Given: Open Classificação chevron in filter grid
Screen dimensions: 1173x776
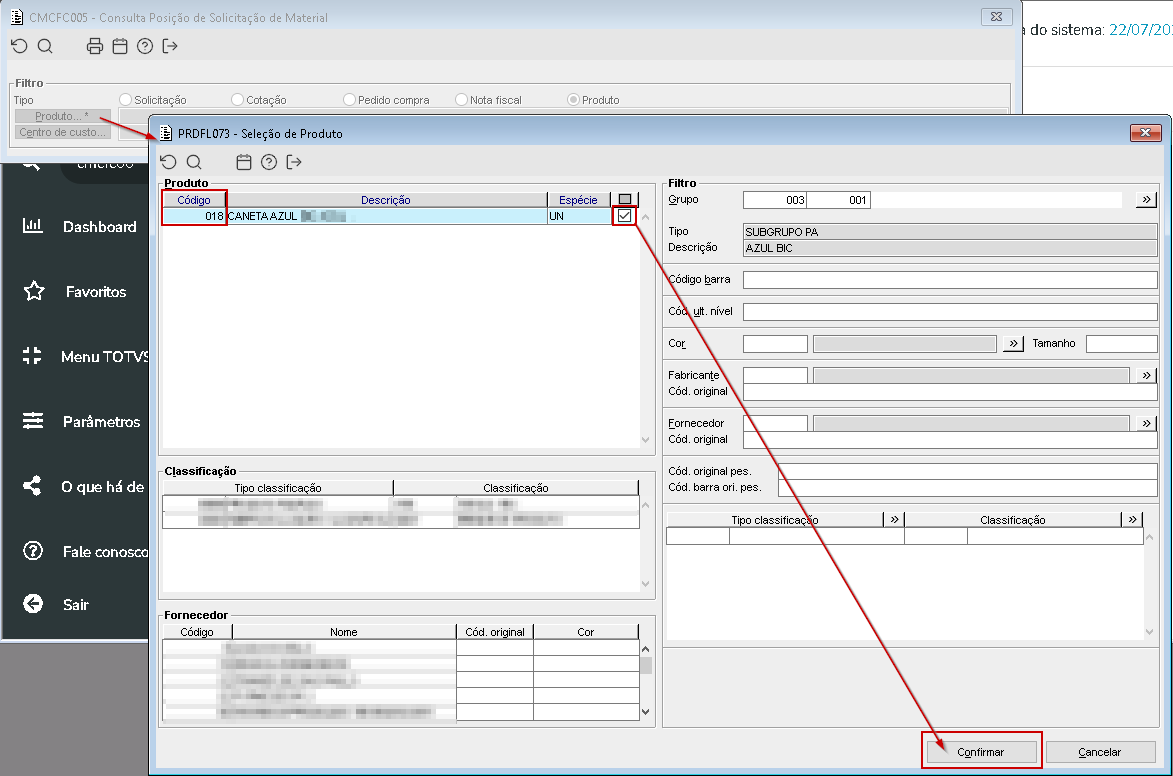Looking at the screenshot, I should [1133, 519].
